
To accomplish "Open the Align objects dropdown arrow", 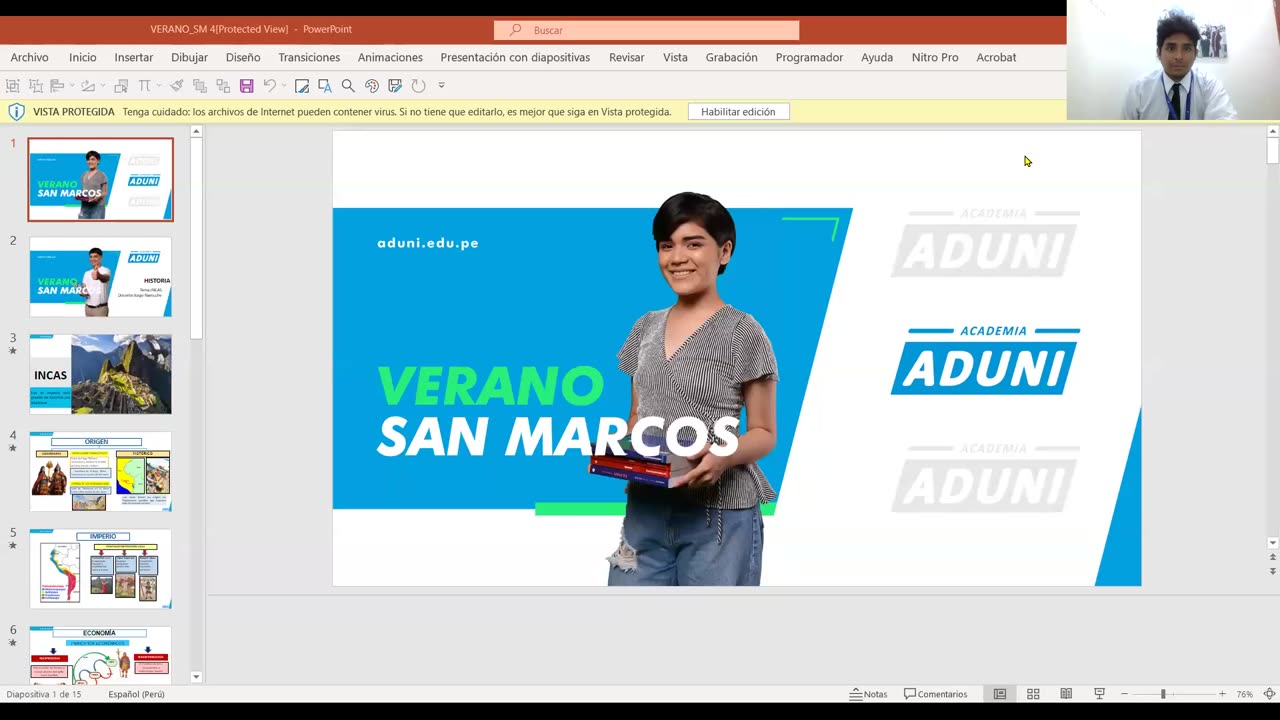I will tap(72, 86).
